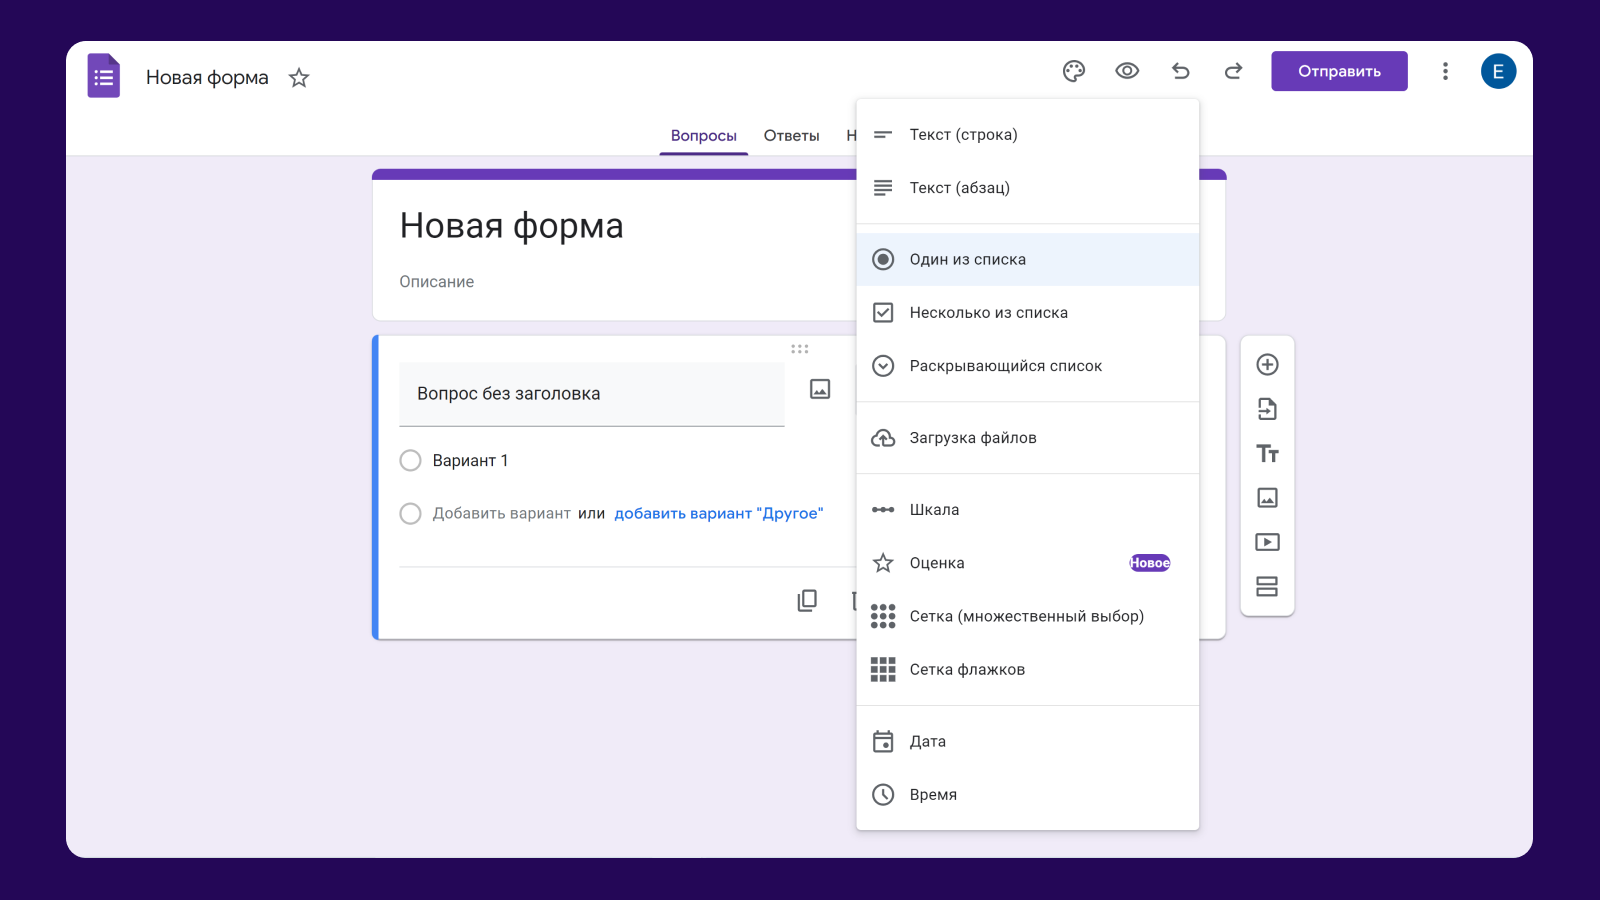This screenshot has height=900, width=1600.
Task: Insert an image into the question
Action: coord(819,389)
